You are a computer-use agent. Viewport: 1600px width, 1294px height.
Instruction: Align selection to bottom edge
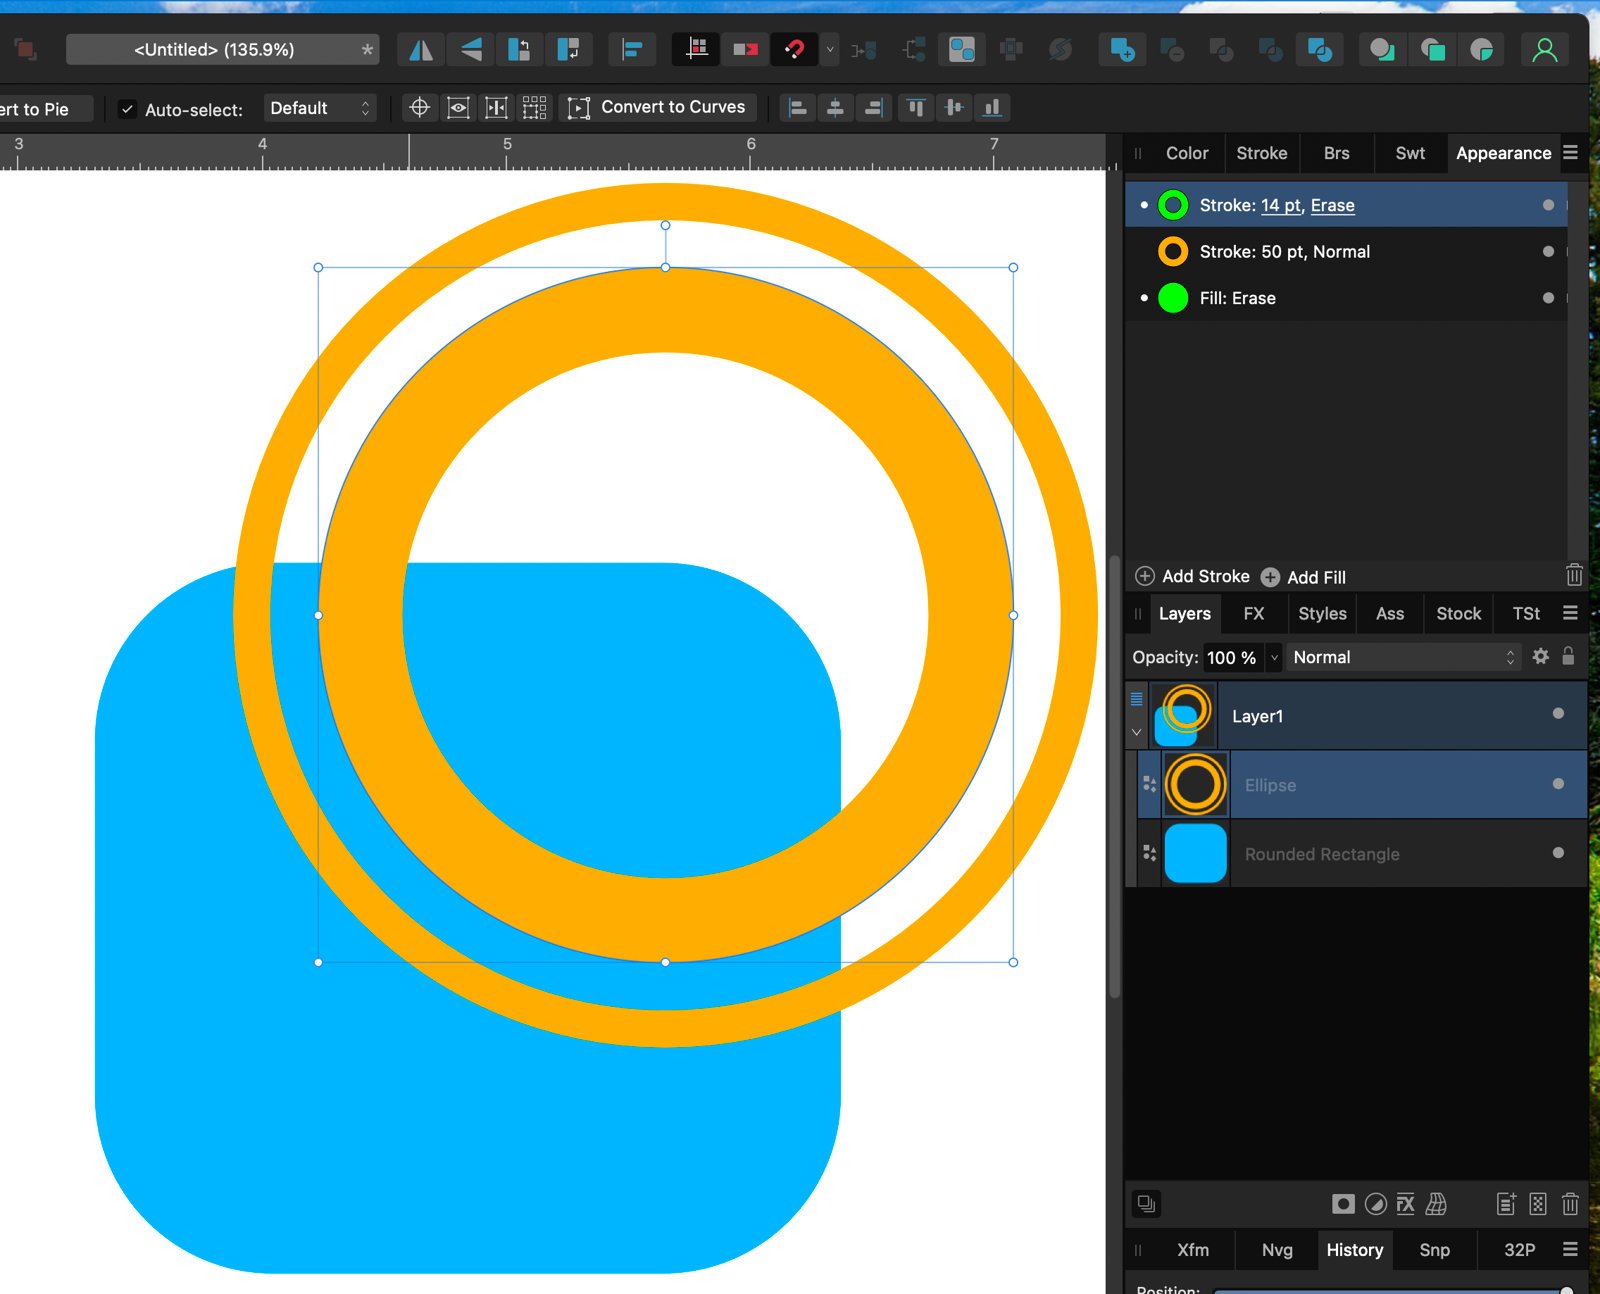(991, 108)
